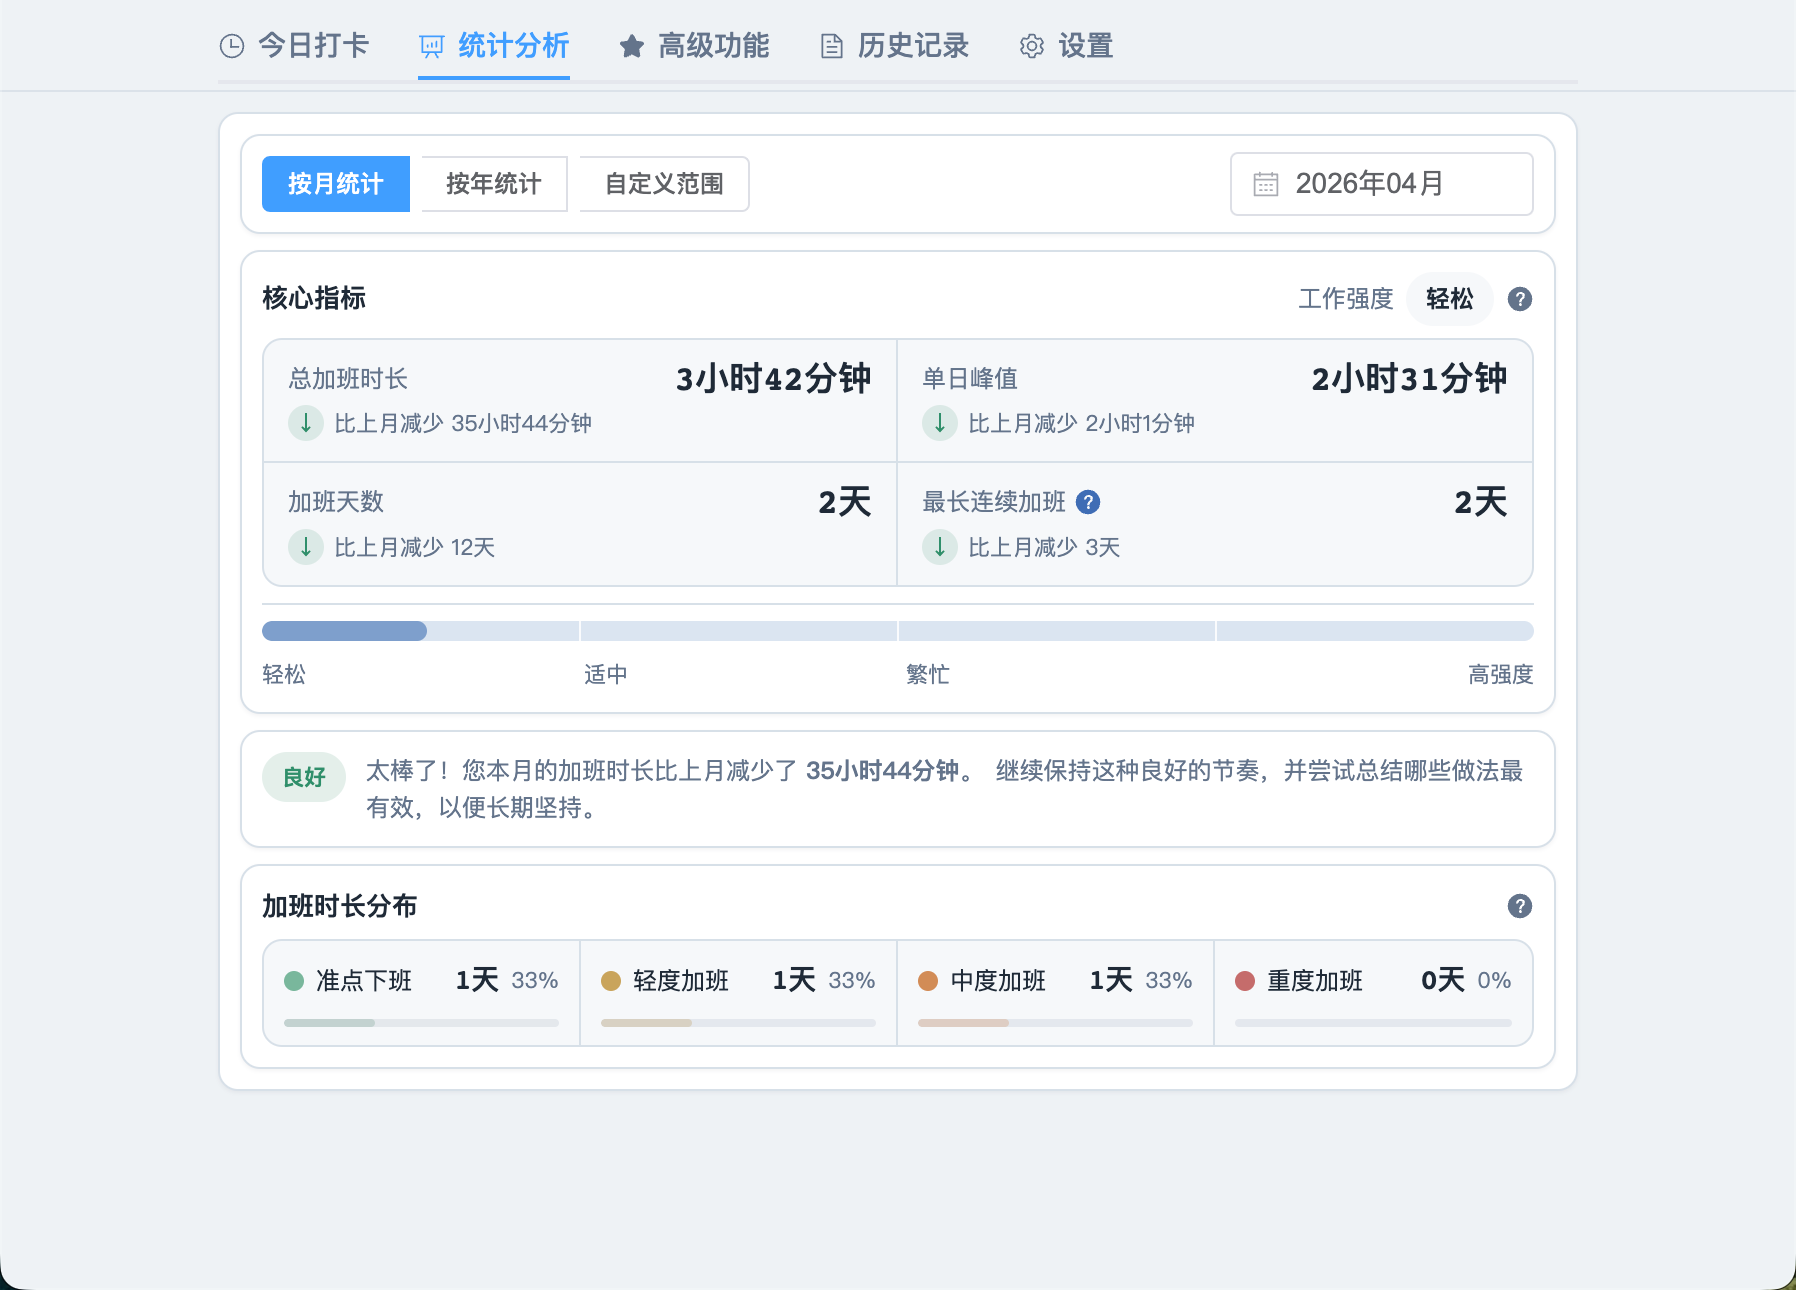
Task: Click the 总加班时长 metric card
Action: tap(580, 401)
